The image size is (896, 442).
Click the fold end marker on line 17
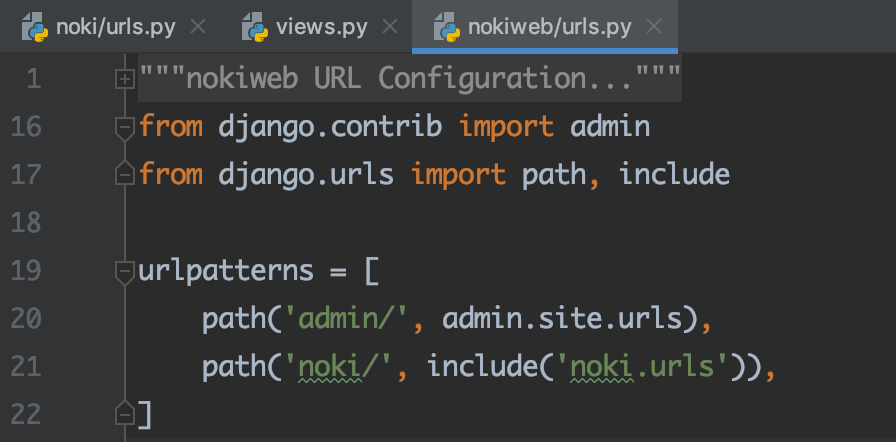tap(125, 175)
